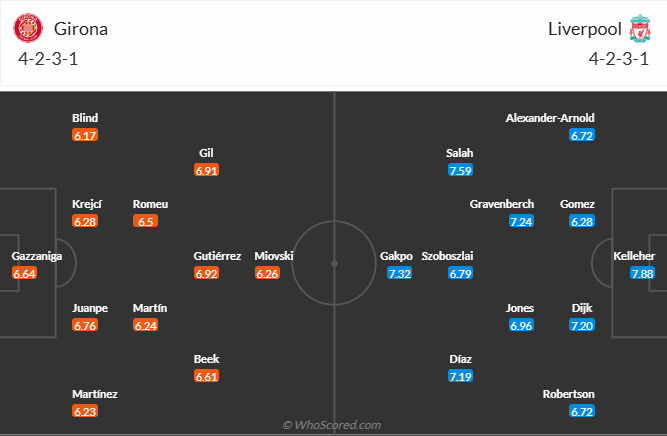Click Gakpo's 7.32 rating
Viewport: 667px width, 436px height.
(x=399, y=274)
